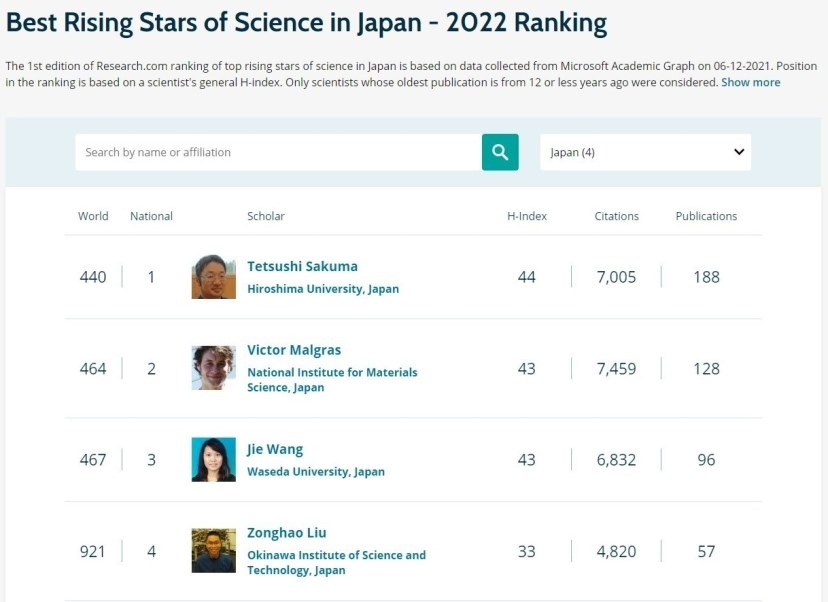Open Tetsushi Sakuma scholar name link
Viewport: 828px width, 602px height.
pyautogui.click(x=302, y=266)
